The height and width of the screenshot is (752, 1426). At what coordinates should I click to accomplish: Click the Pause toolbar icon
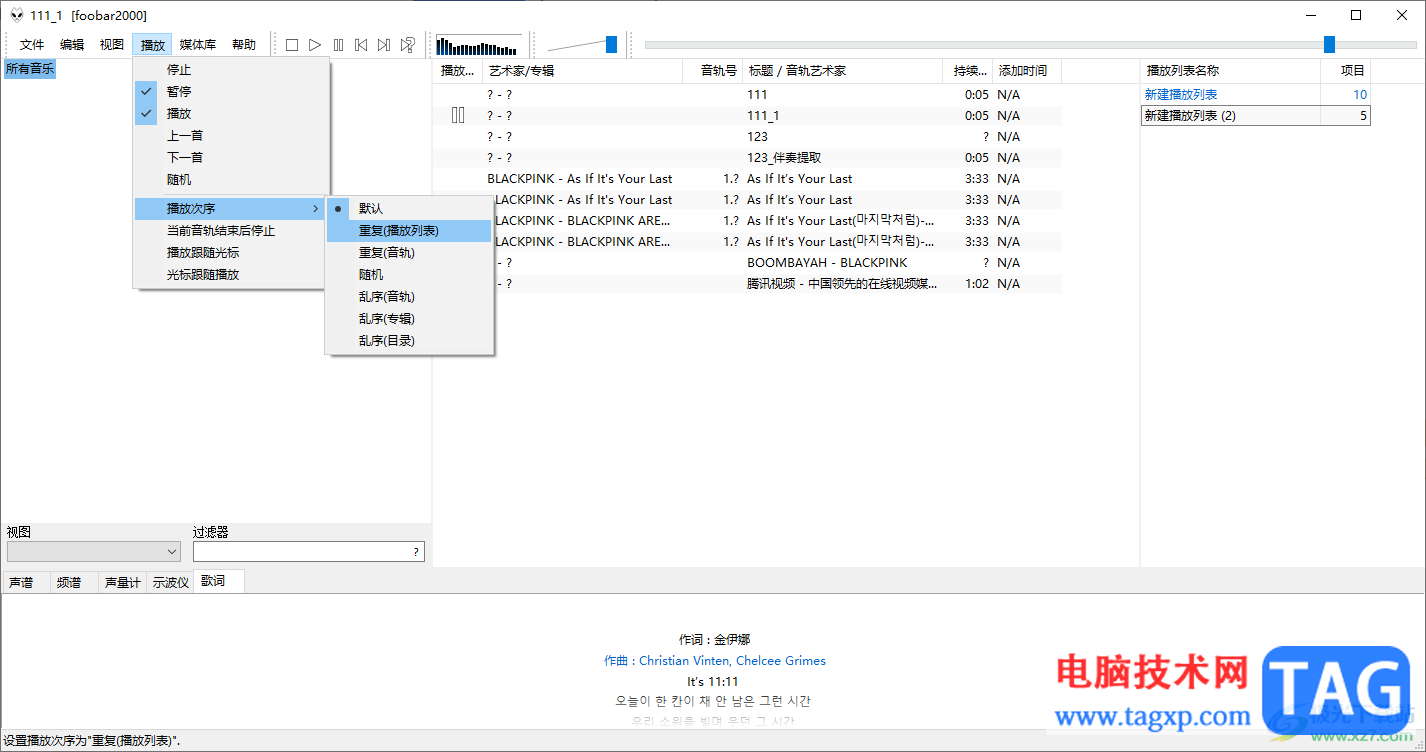pos(338,45)
